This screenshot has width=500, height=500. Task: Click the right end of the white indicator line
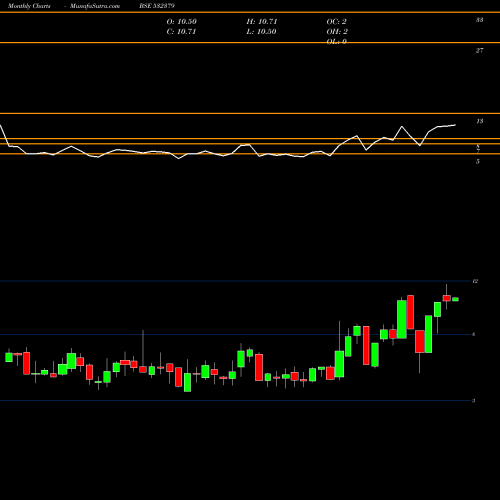[x=455, y=125]
